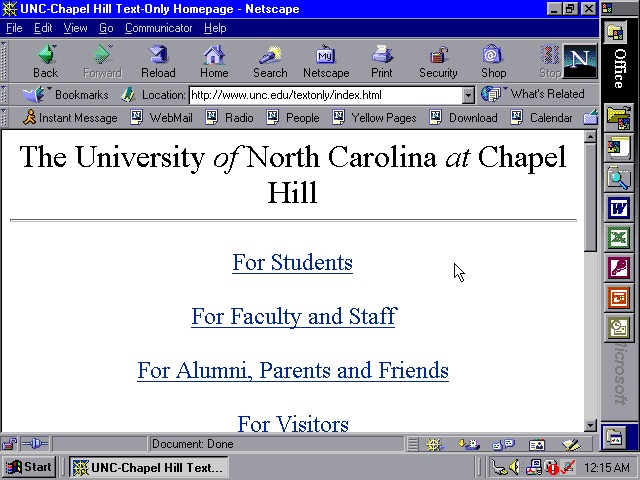
Task: Follow the For Faculty and Staff link
Action: click(x=294, y=316)
